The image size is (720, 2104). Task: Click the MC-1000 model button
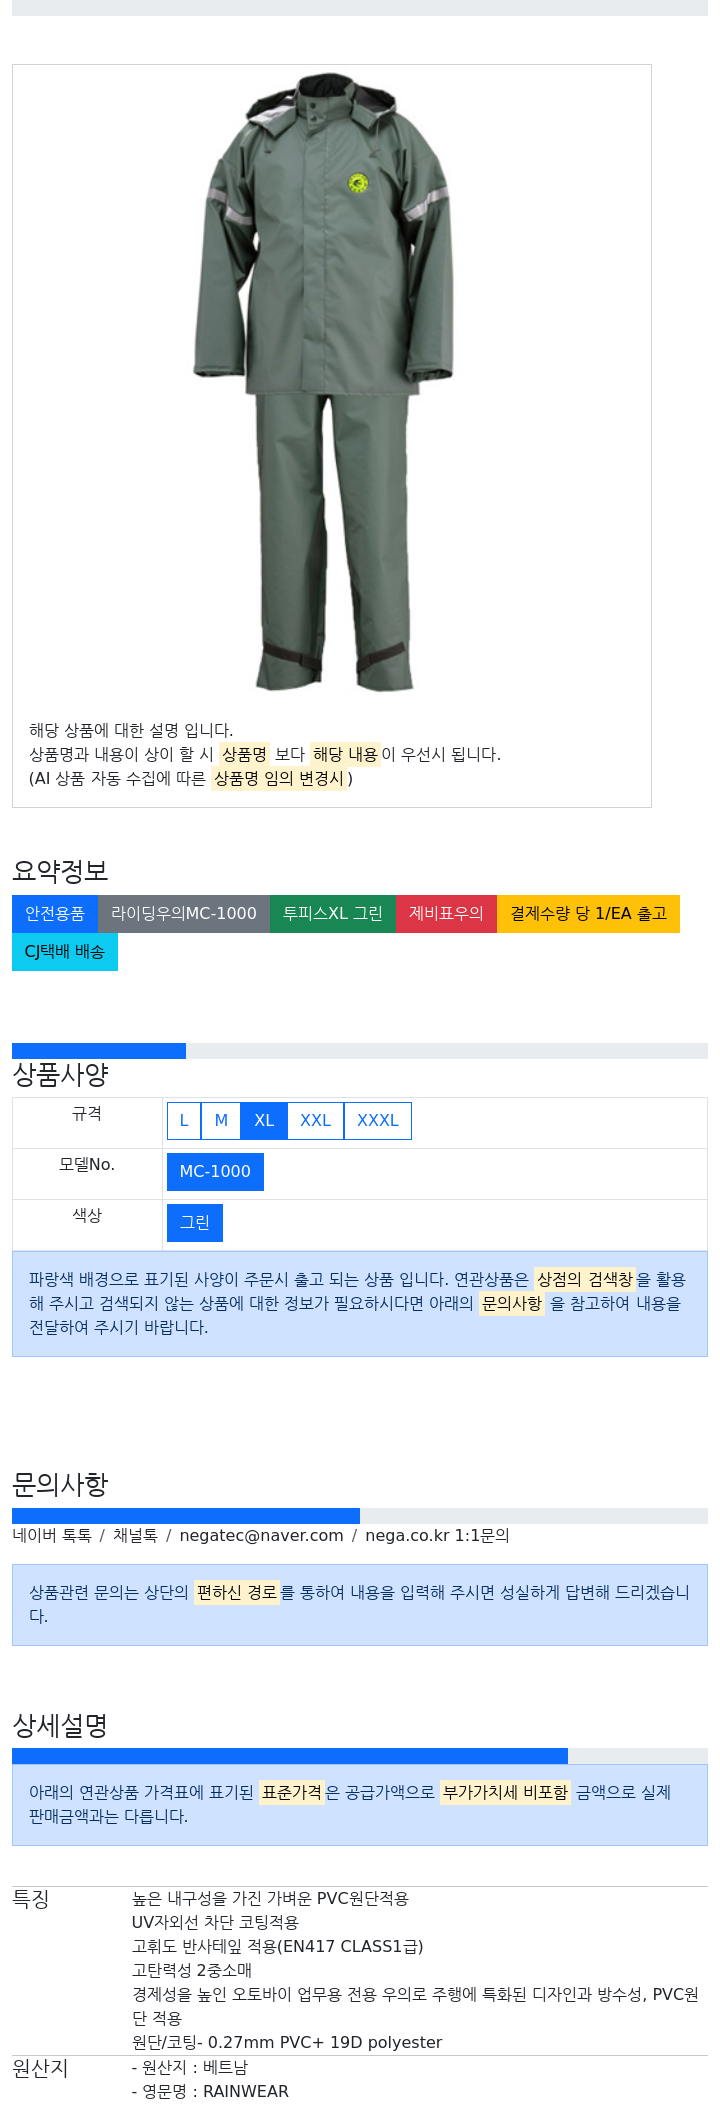pos(215,1172)
